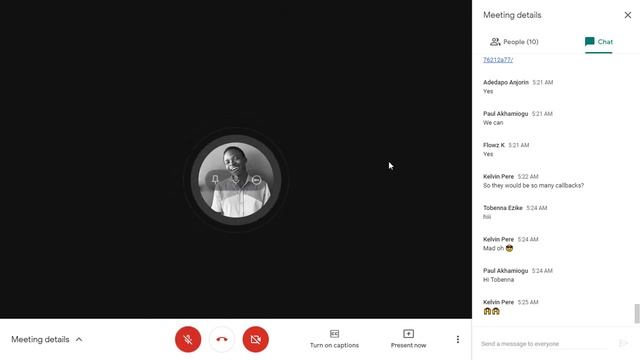640x360 pixels.
Task: Open the three-dot more options menu
Action: (458, 339)
